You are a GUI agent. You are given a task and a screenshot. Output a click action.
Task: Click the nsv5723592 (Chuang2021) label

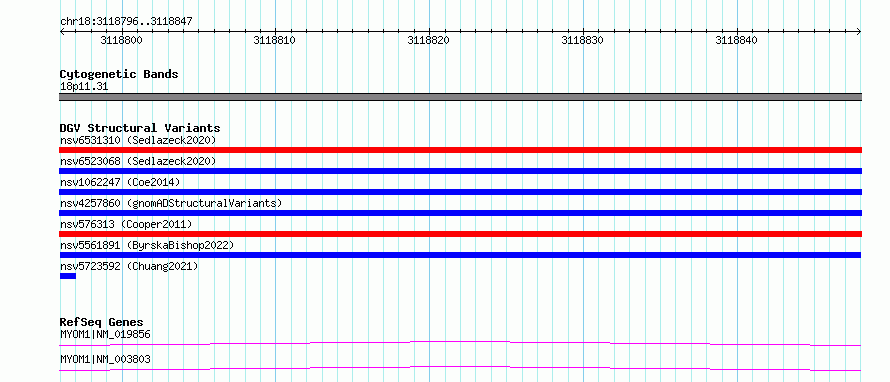click(129, 266)
